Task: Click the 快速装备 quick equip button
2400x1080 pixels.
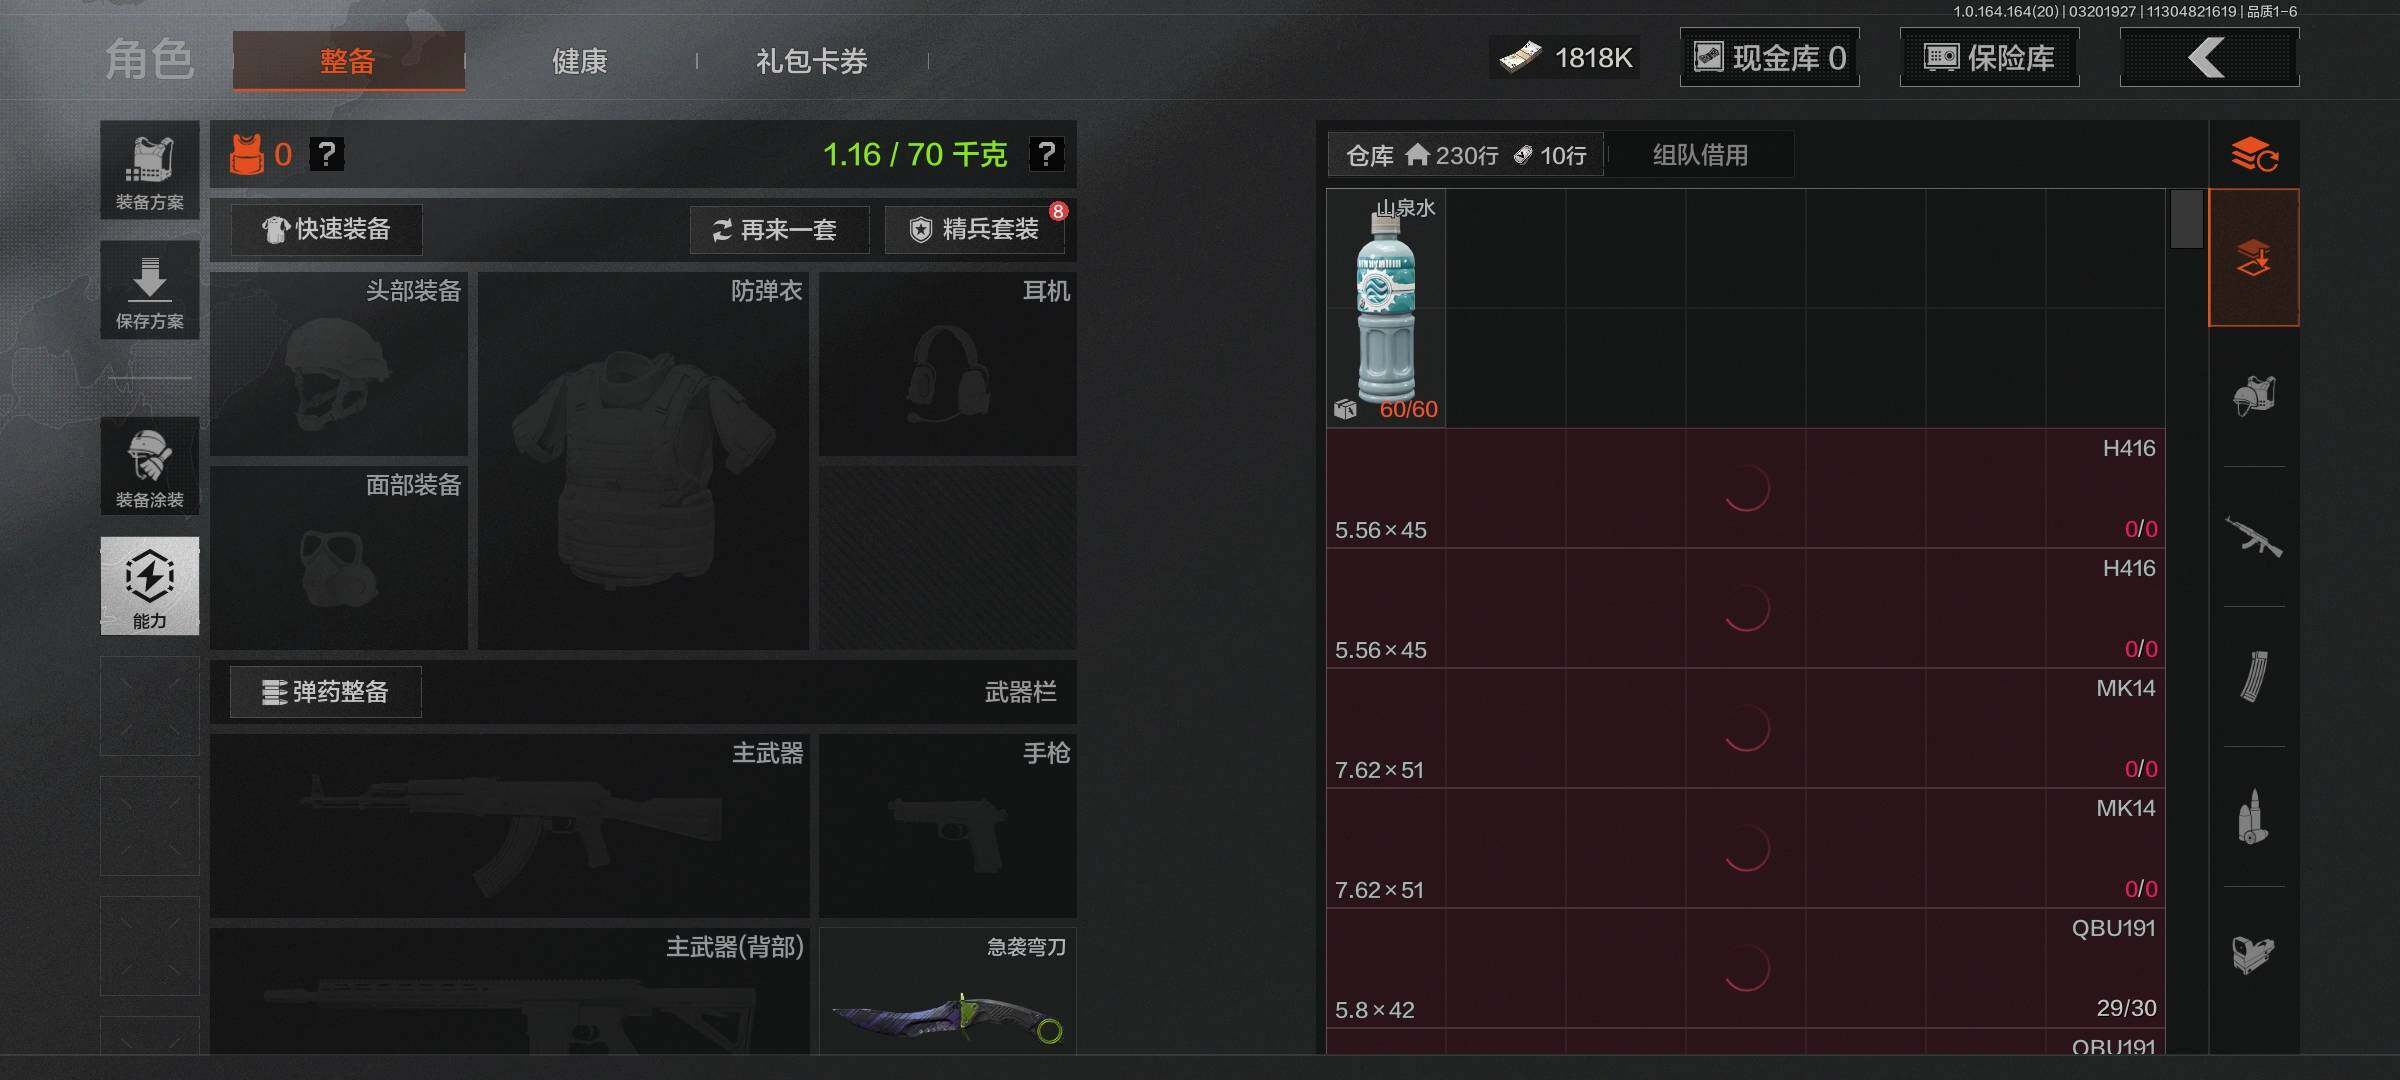Action: pos(327,229)
